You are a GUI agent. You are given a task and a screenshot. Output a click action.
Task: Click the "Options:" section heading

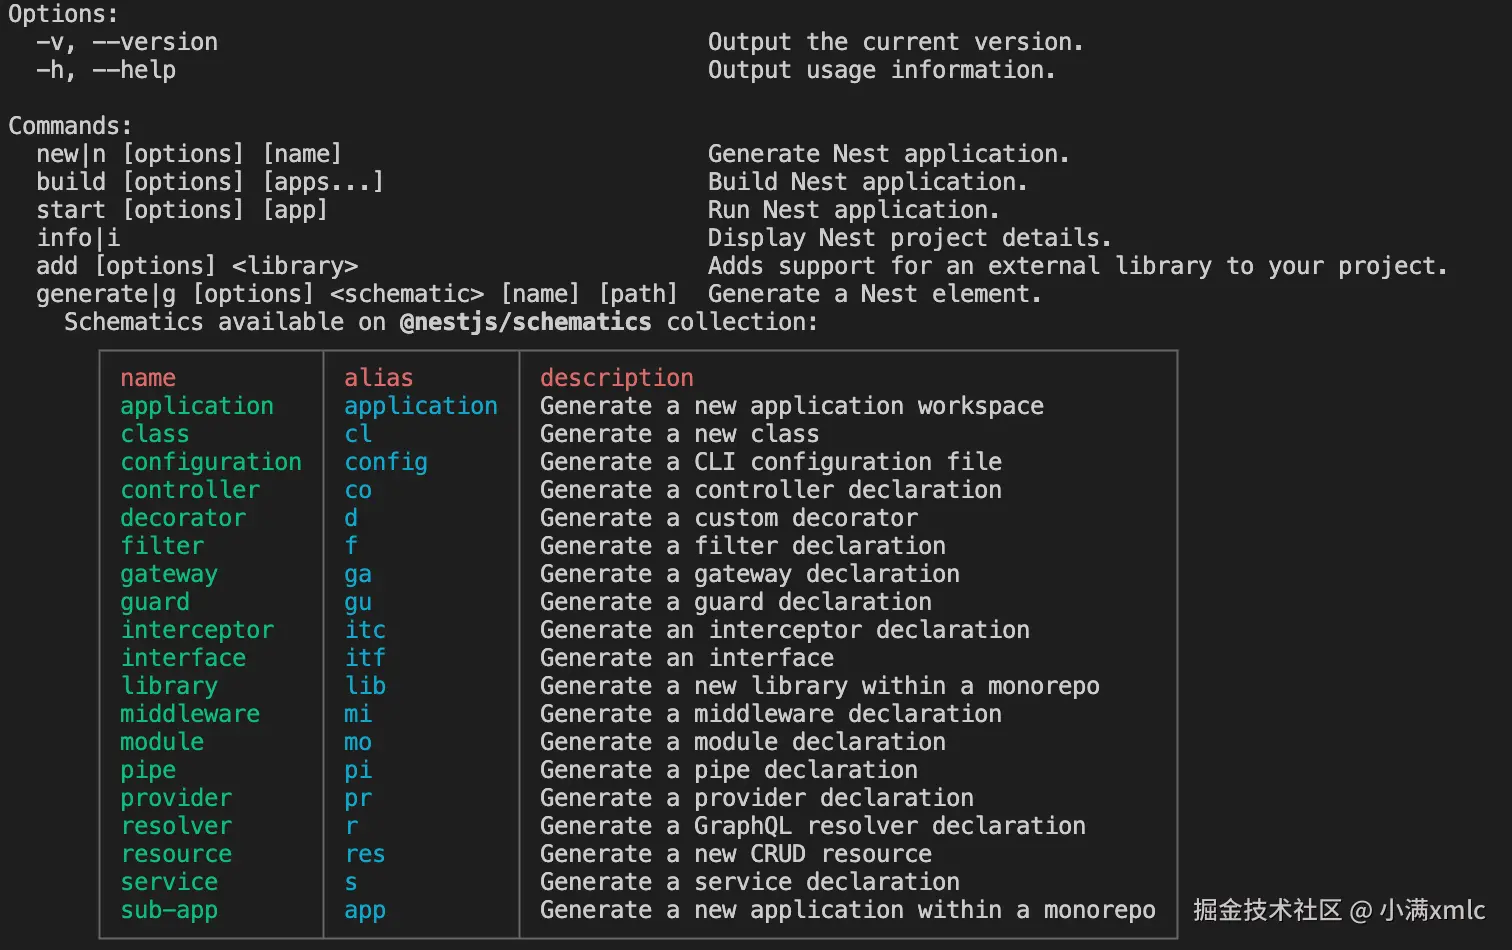click(x=63, y=14)
